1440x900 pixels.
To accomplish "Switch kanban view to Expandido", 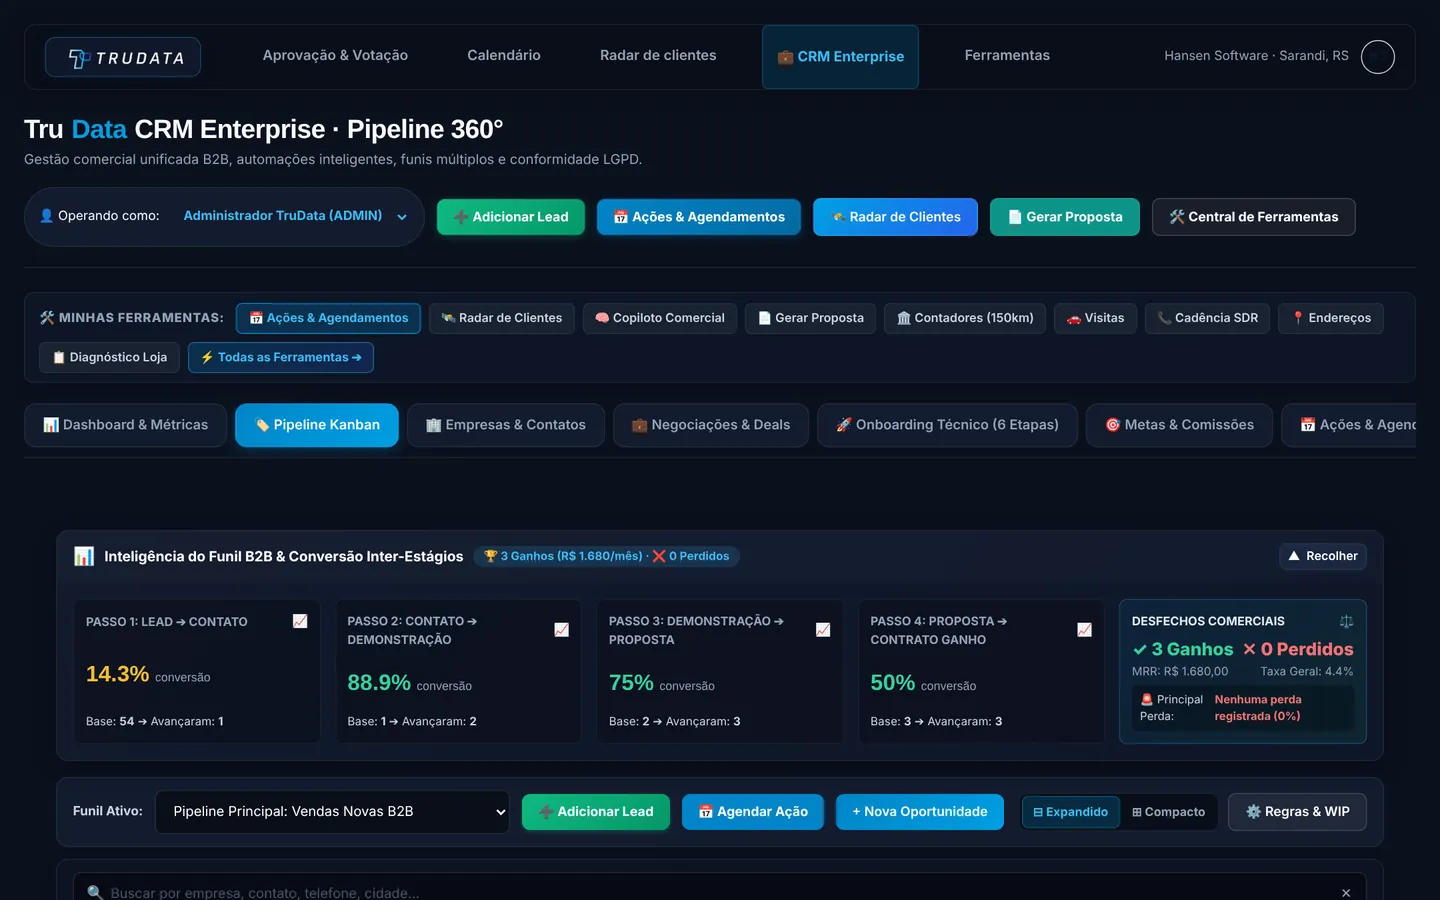I will 1070,812.
